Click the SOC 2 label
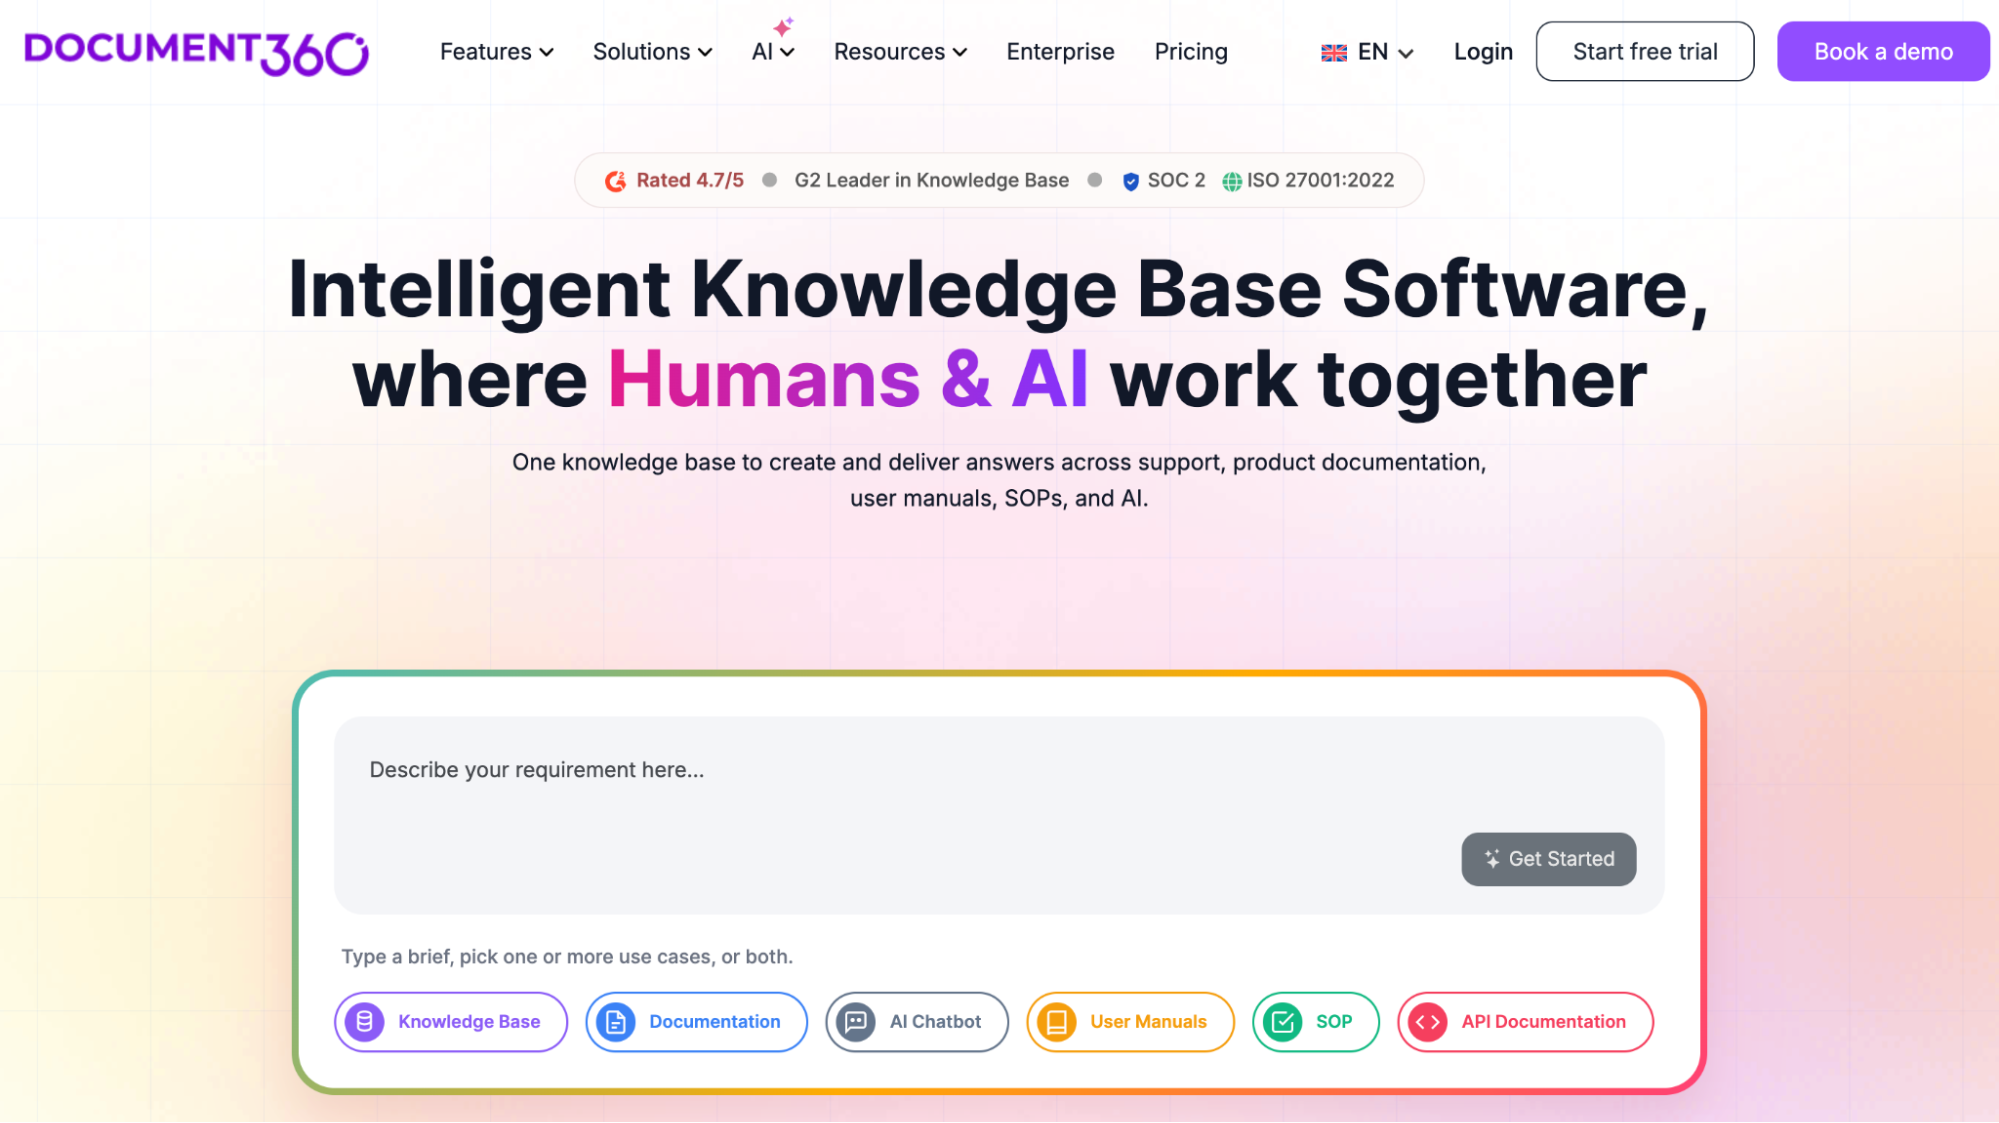The height and width of the screenshot is (1123, 1999). click(x=1177, y=181)
